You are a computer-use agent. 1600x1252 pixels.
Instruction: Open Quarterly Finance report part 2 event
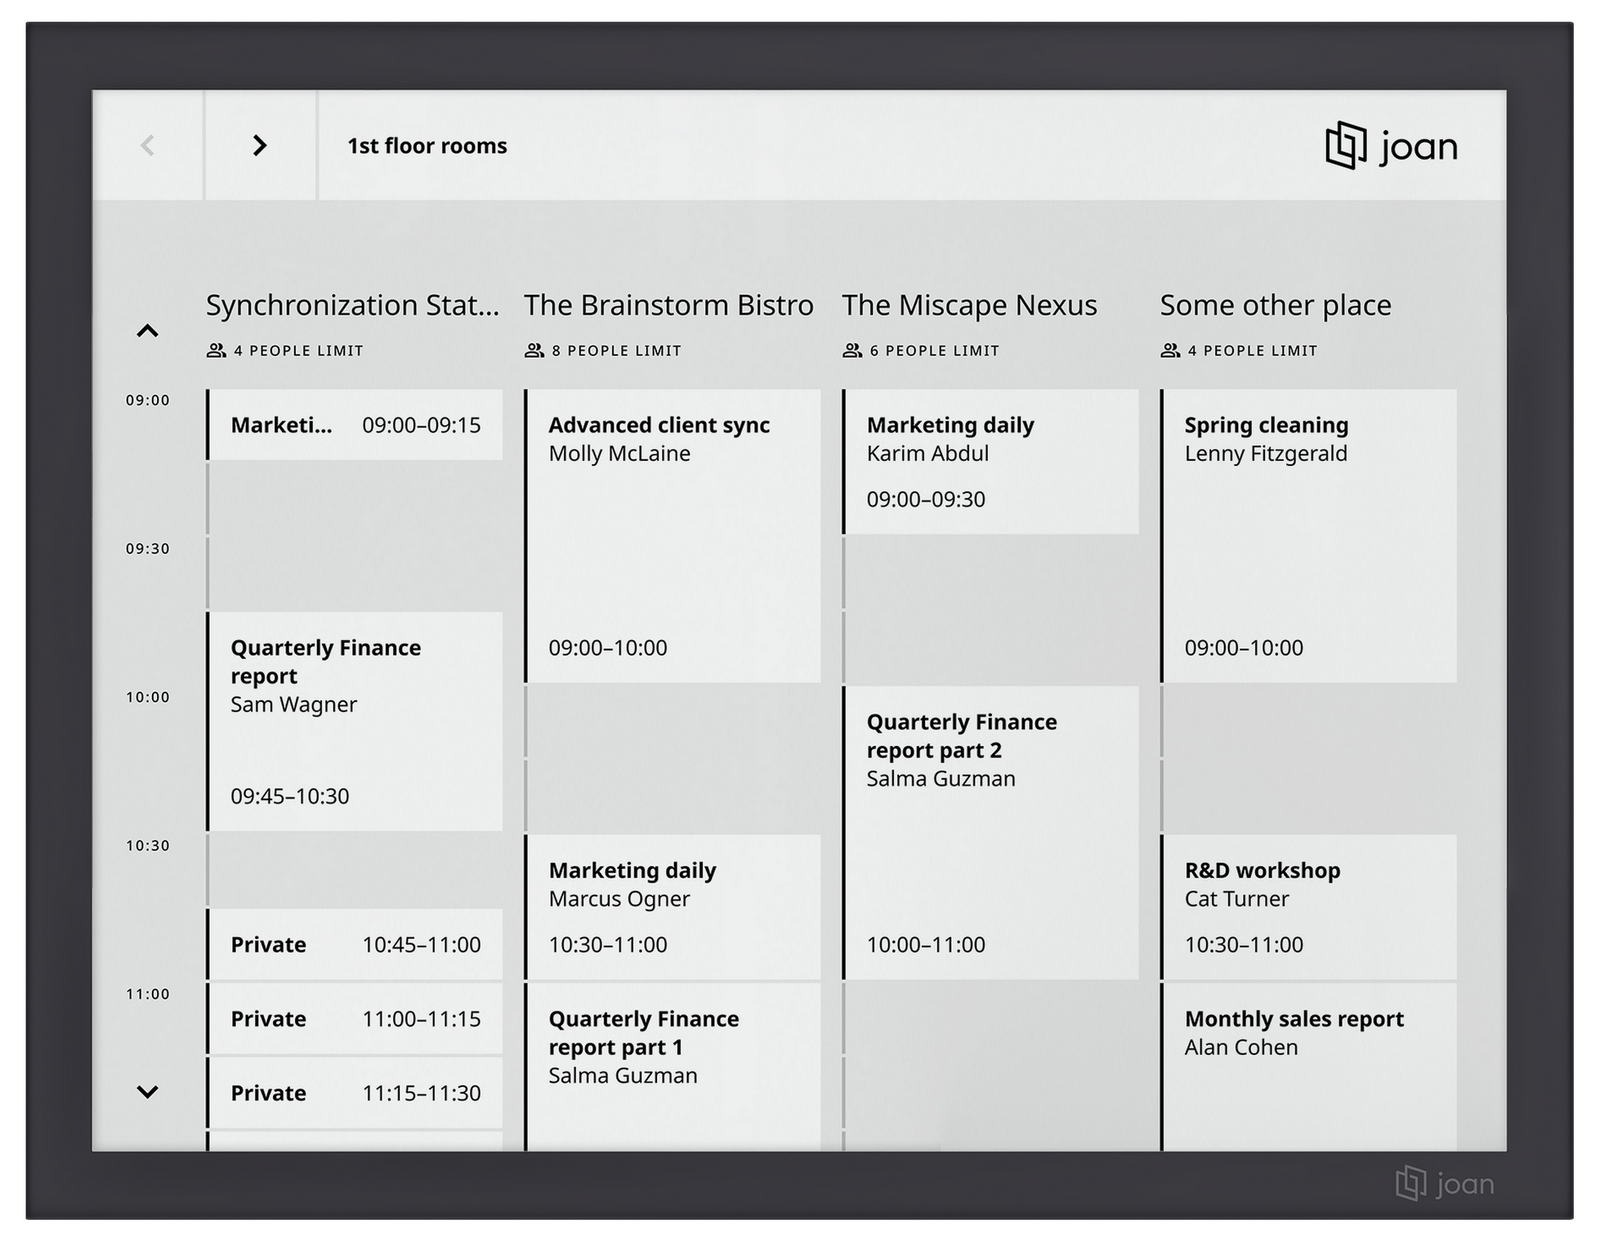pos(990,832)
